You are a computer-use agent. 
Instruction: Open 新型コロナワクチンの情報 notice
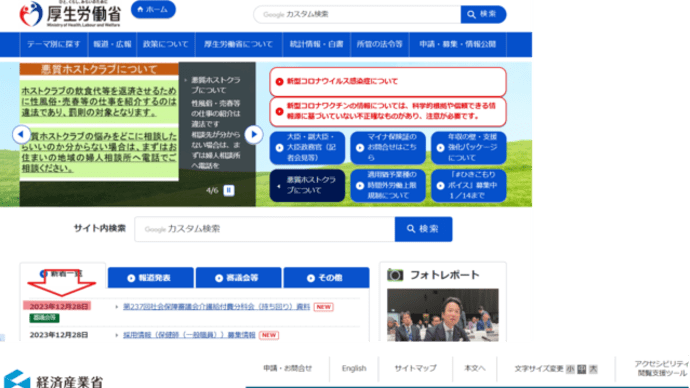click(388, 111)
